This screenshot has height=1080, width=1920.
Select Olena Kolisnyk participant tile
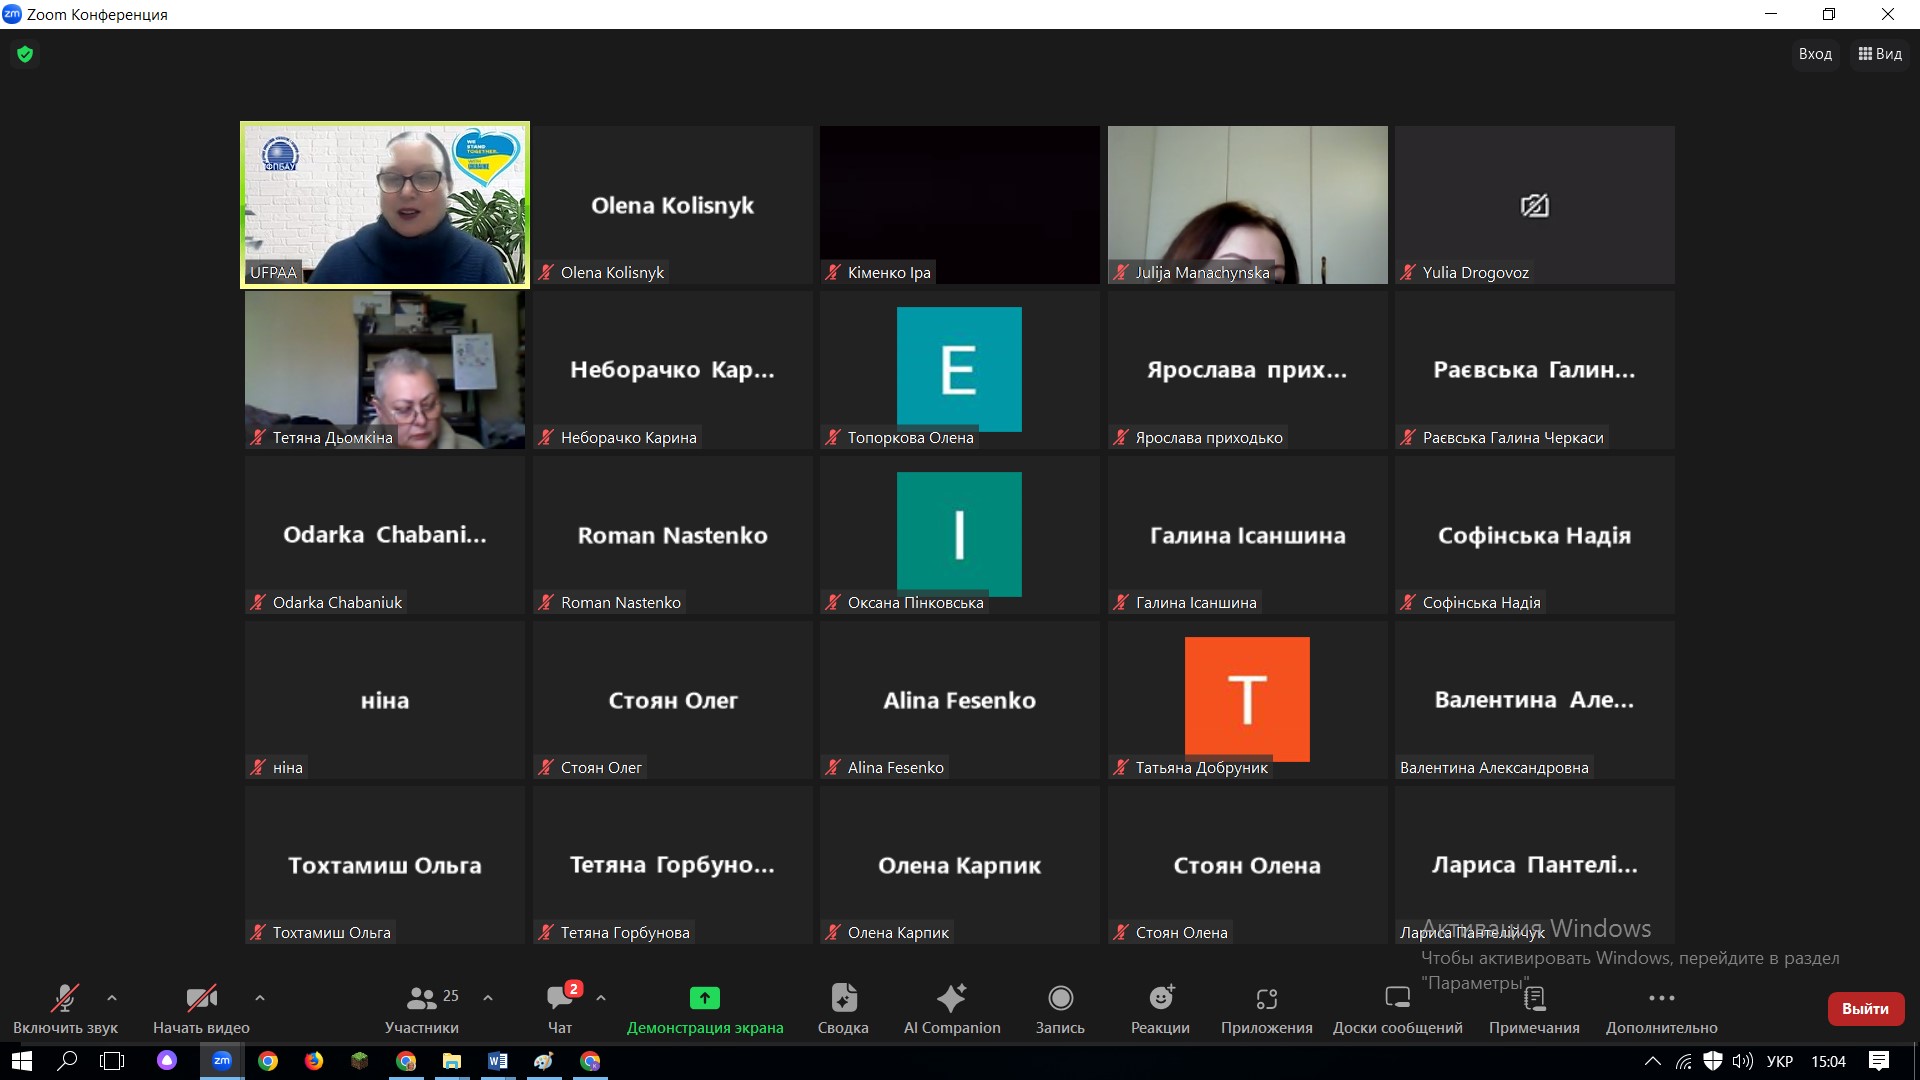[x=672, y=205]
